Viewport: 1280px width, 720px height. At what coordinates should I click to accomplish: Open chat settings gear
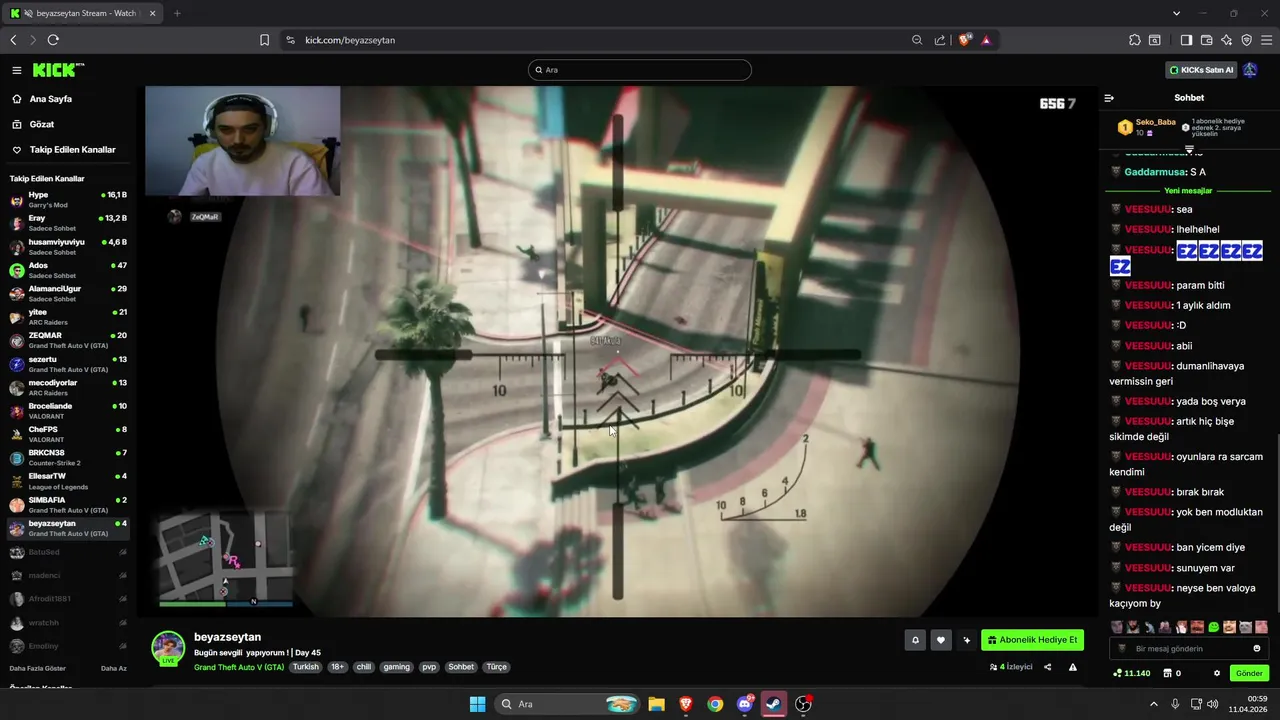[x=1217, y=673]
